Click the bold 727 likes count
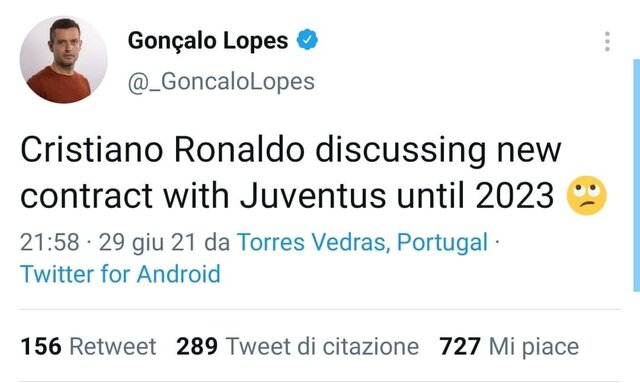The width and height of the screenshot is (640, 383). tap(460, 346)
